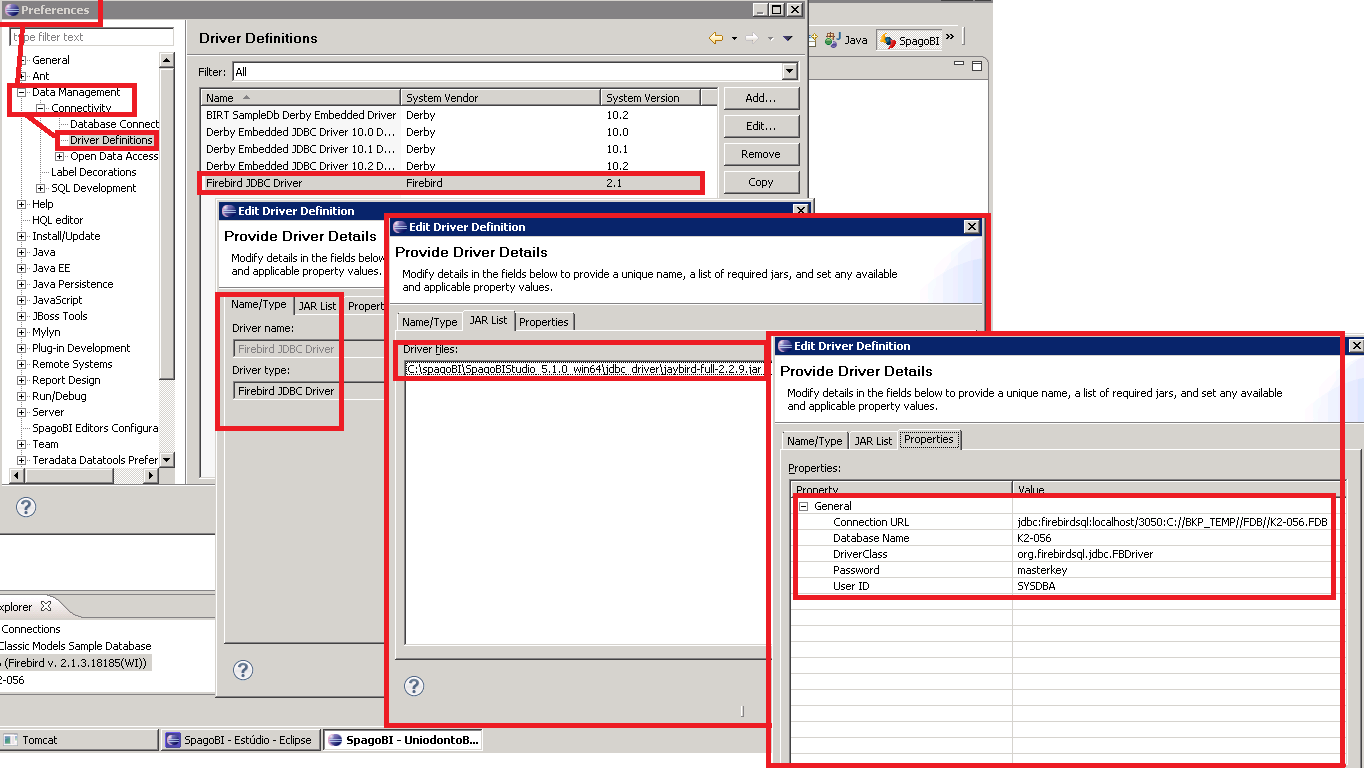
Task: Open the Filter combo box dropdown
Action: coord(790,72)
